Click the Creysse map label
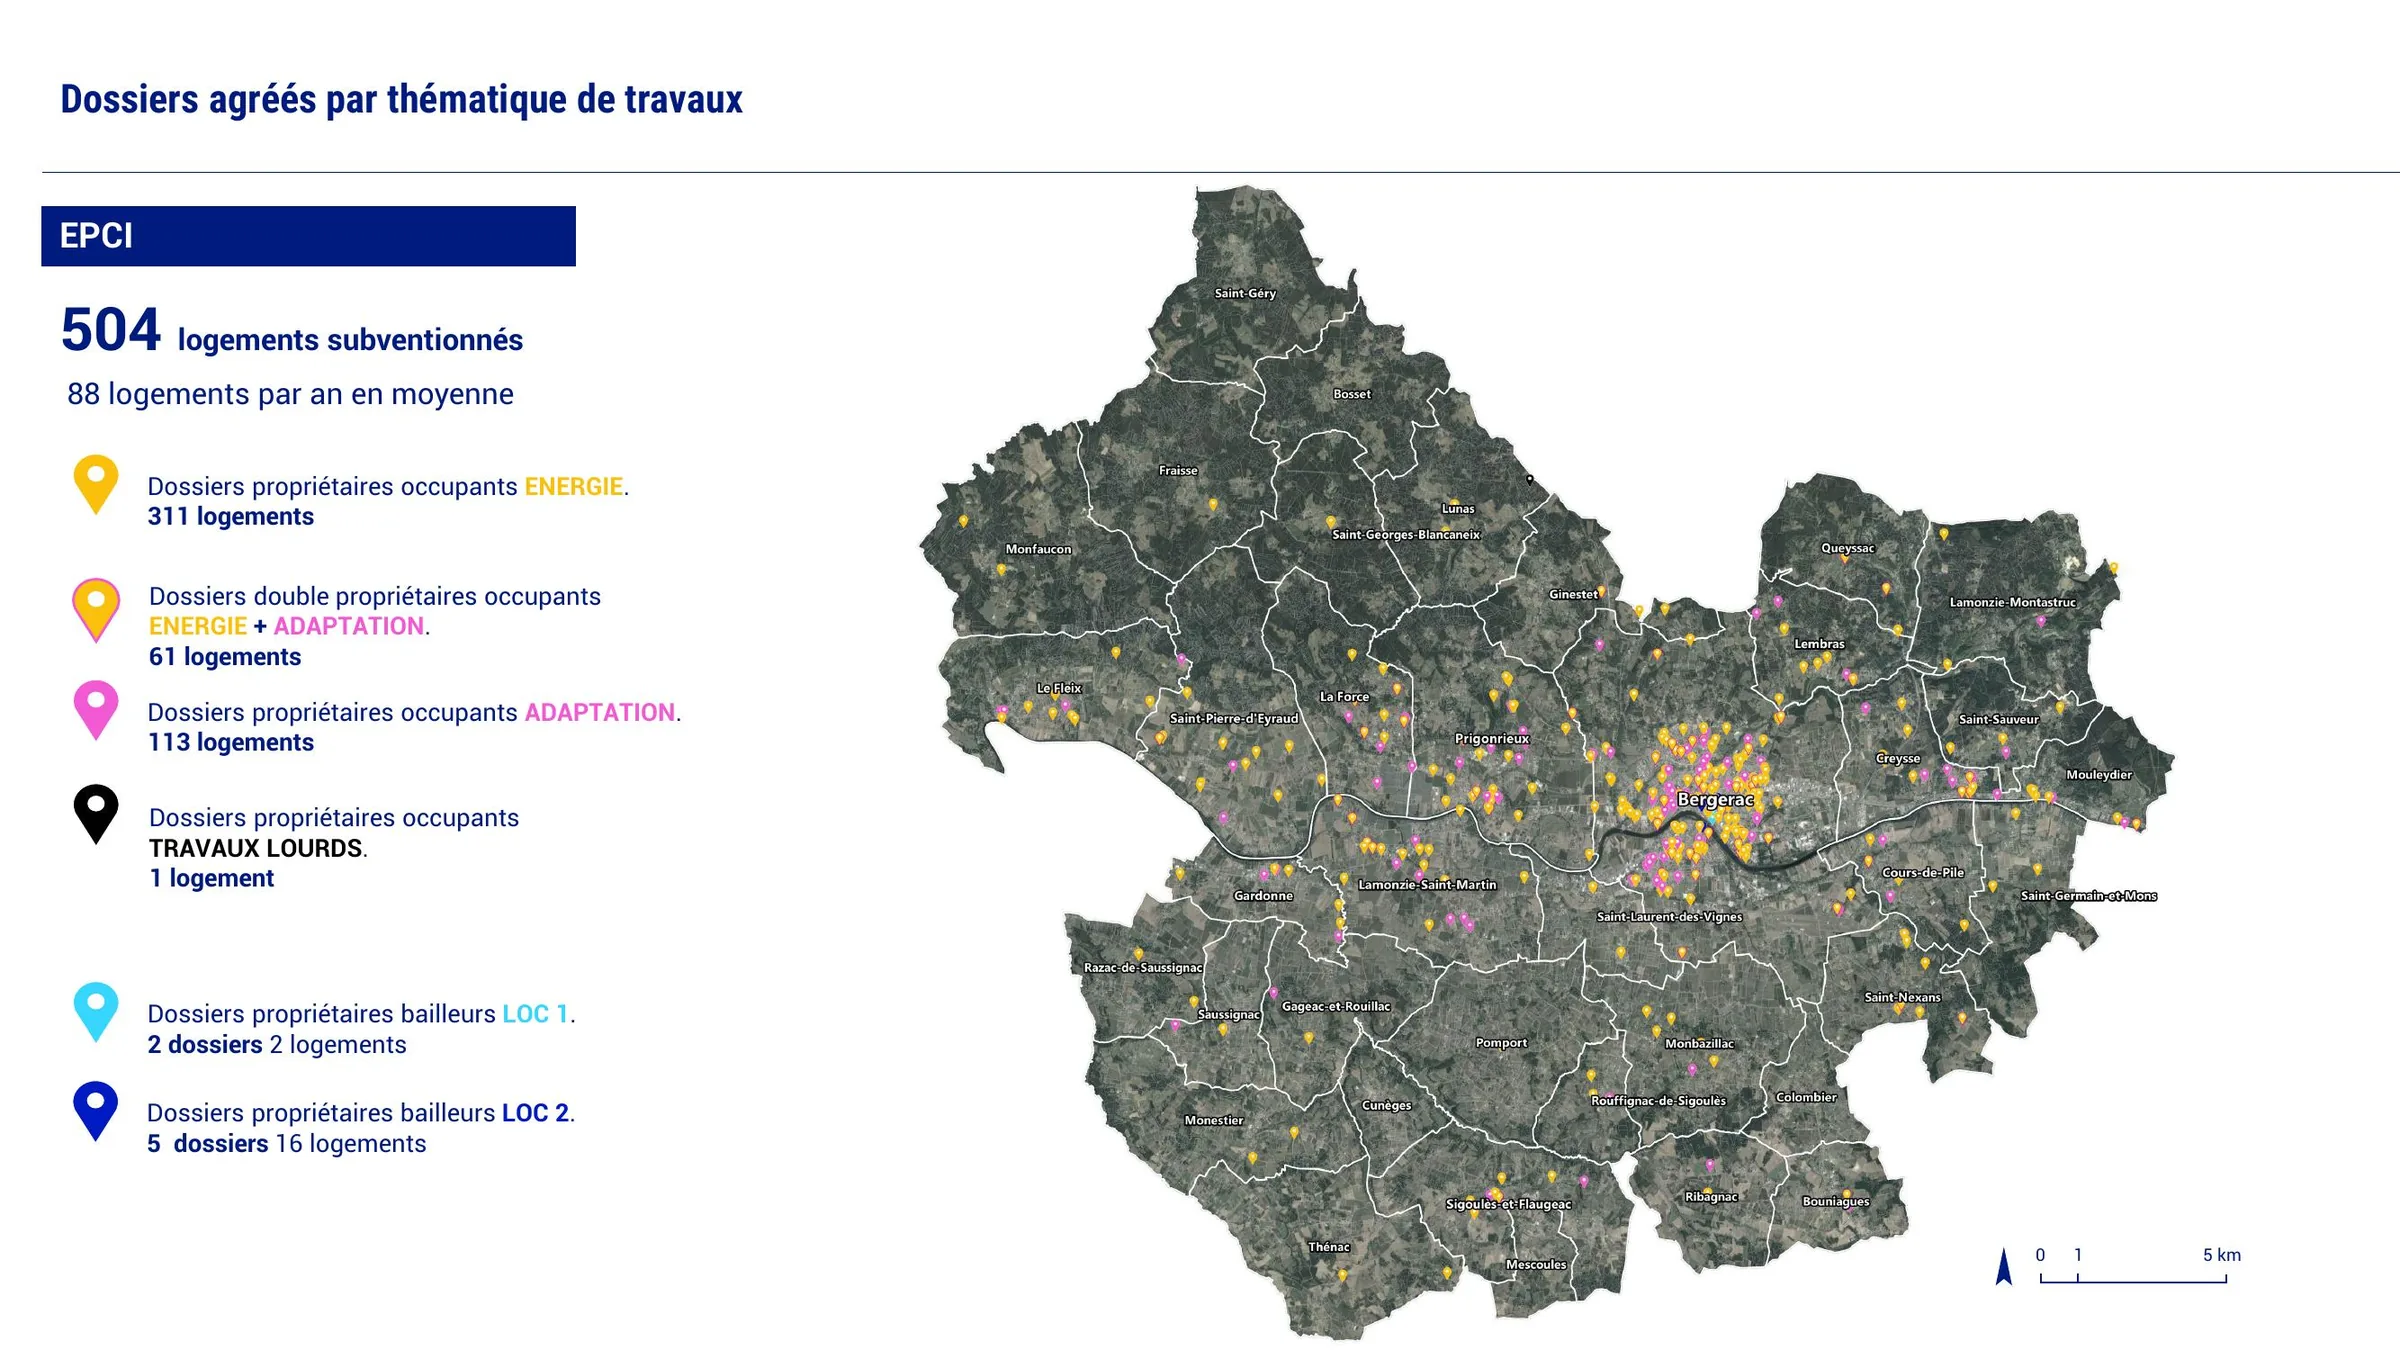Image resolution: width=2400 pixels, height=1350 pixels. point(1898,758)
